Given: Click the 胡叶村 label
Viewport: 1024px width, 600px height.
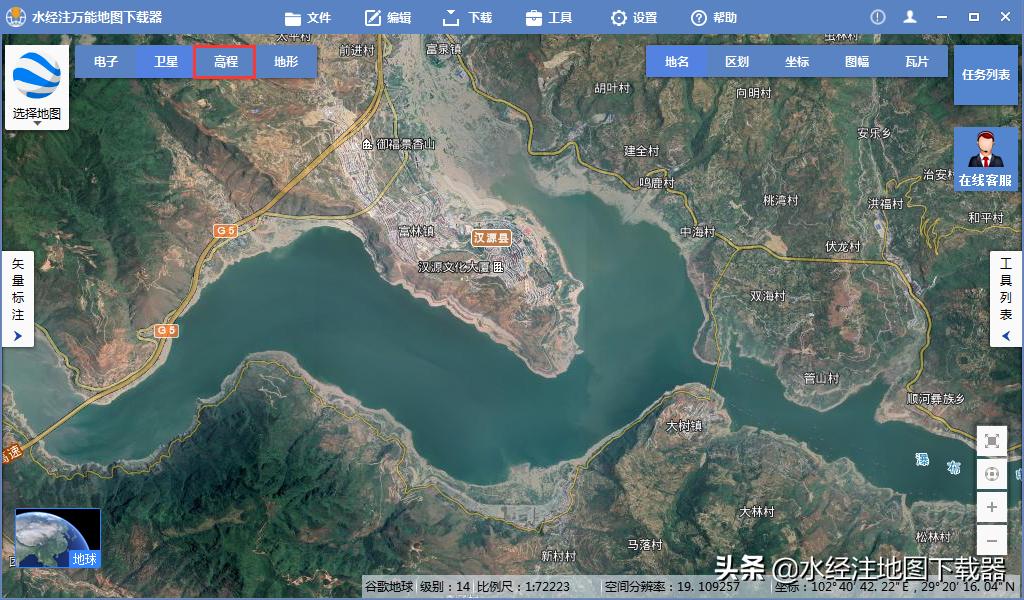Looking at the screenshot, I should pos(612,87).
